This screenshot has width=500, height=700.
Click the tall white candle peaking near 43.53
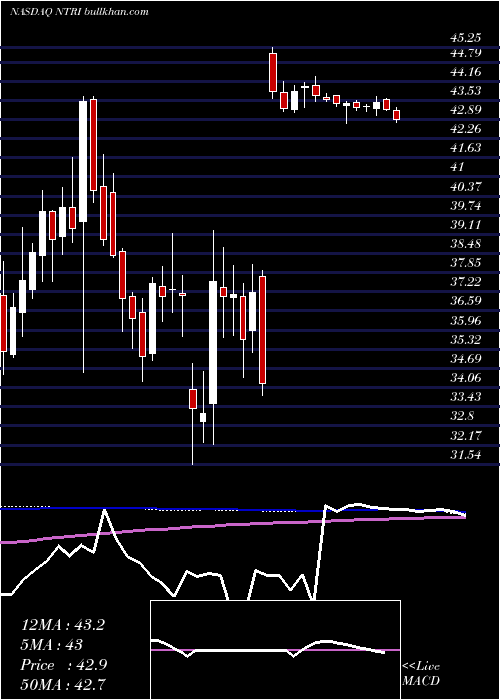click(83, 161)
